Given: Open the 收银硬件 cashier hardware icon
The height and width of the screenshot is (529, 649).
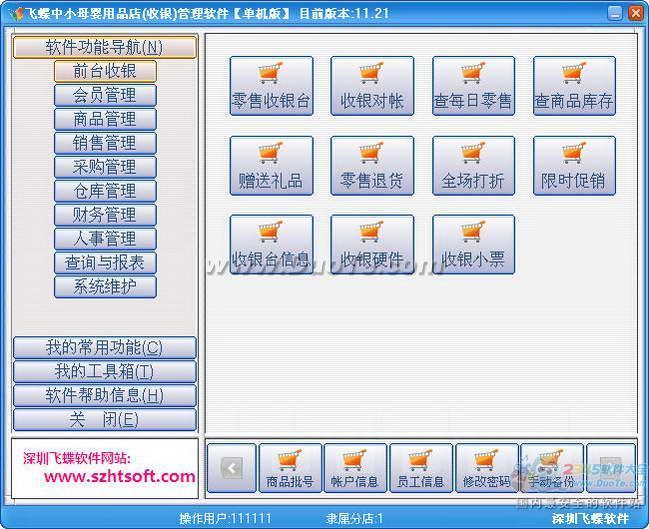Looking at the screenshot, I should (x=372, y=245).
